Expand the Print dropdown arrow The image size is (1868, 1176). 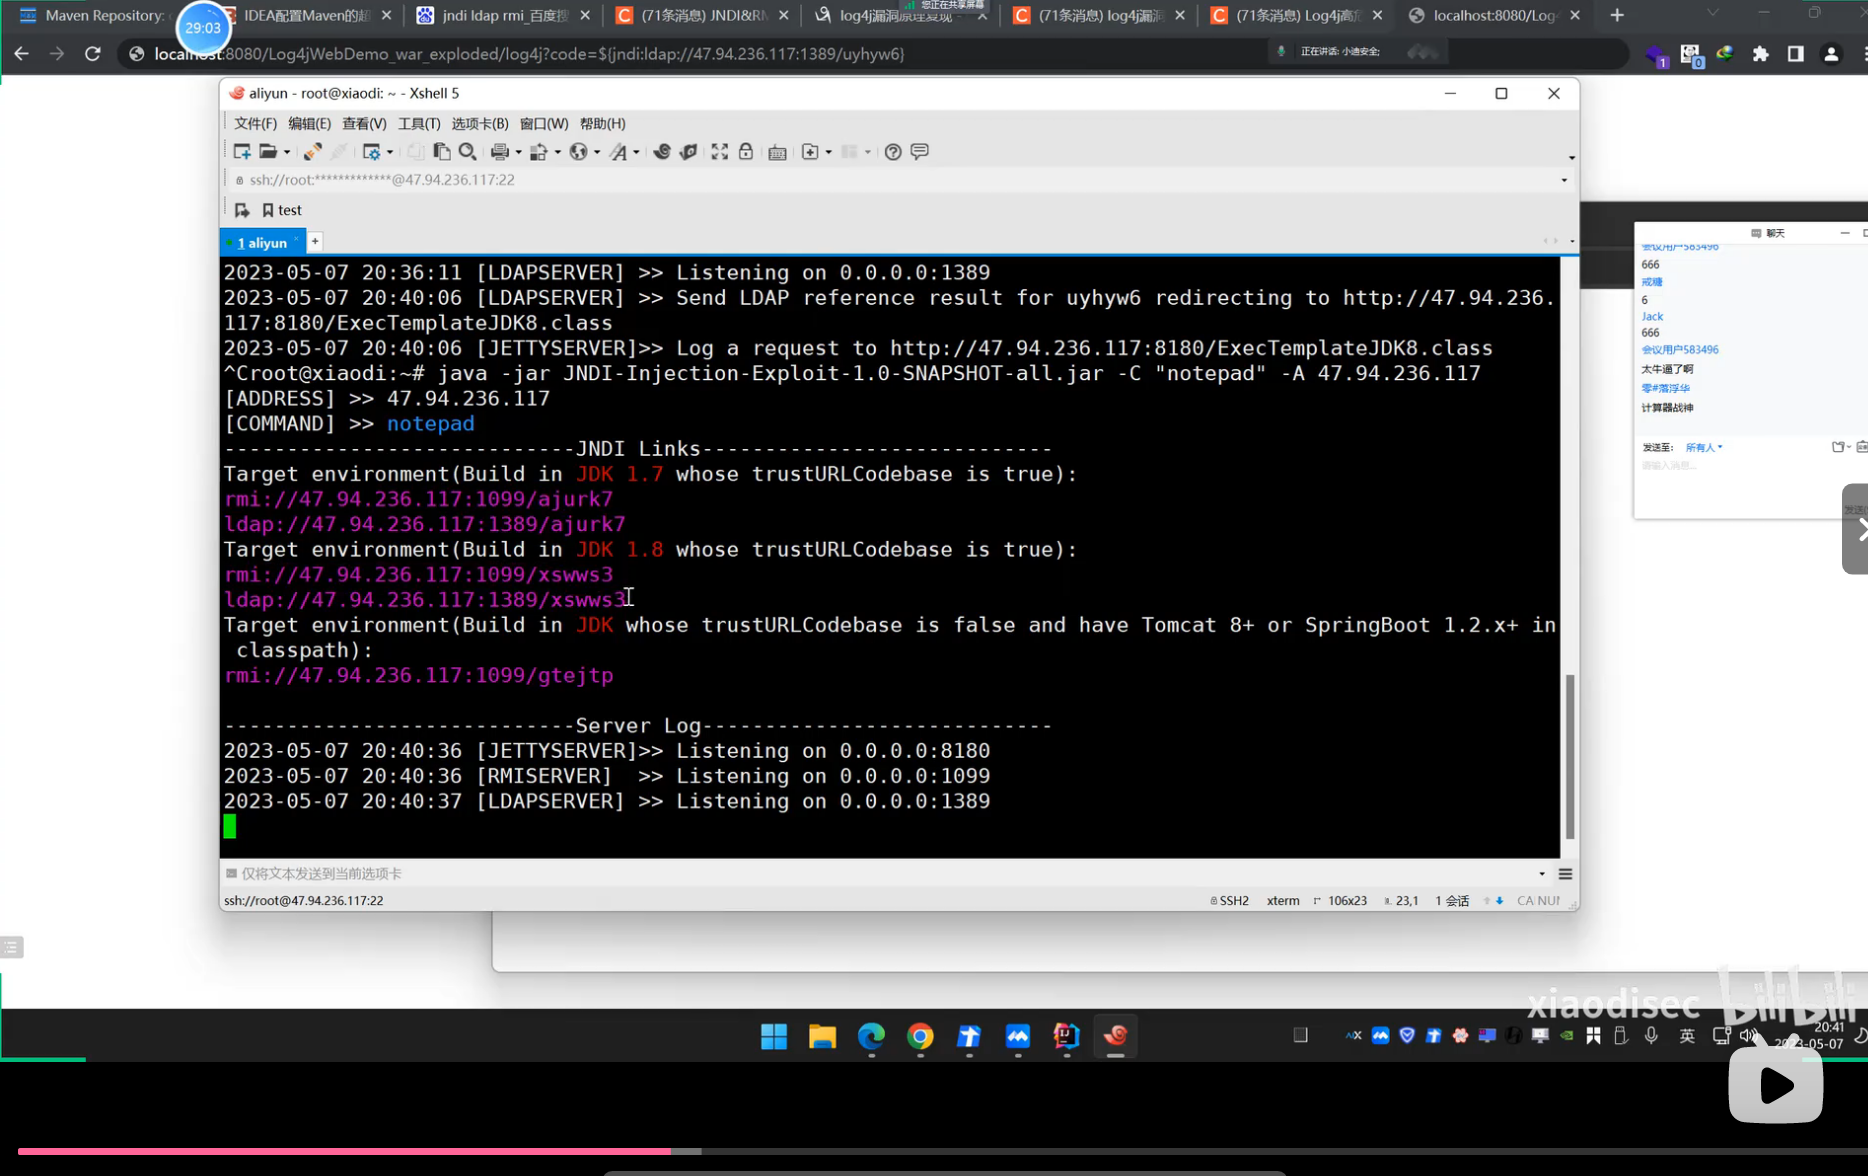518,152
